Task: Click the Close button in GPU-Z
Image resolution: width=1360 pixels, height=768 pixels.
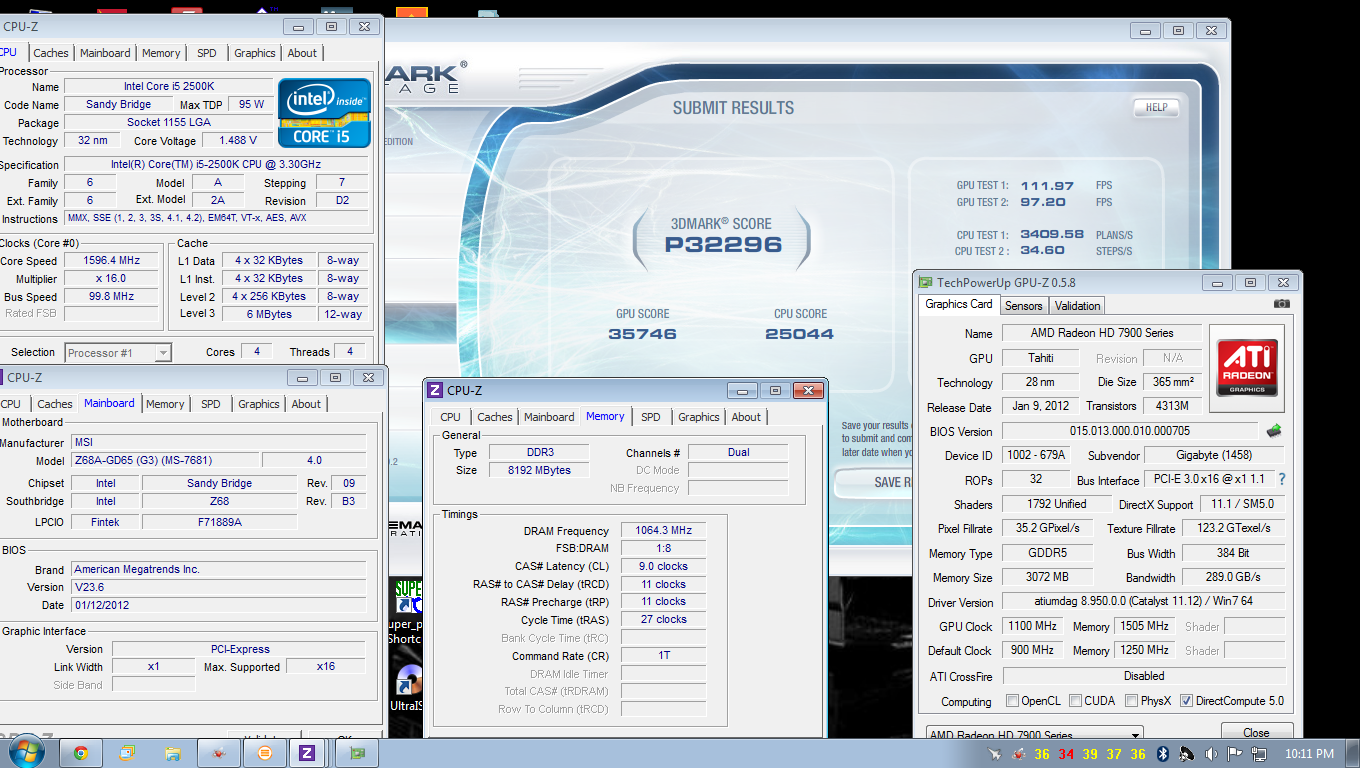Action: (1256, 733)
